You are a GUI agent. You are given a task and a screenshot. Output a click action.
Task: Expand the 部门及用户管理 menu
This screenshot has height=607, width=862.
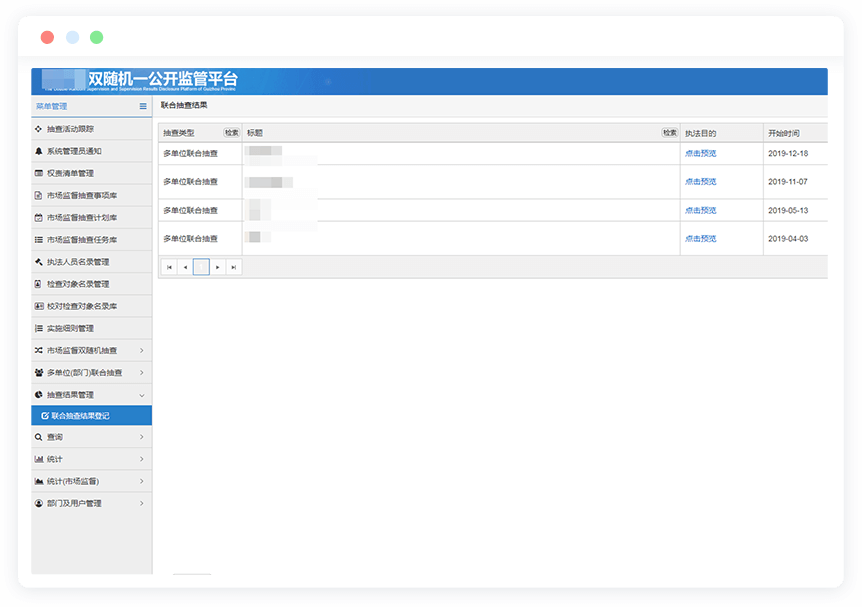141,503
